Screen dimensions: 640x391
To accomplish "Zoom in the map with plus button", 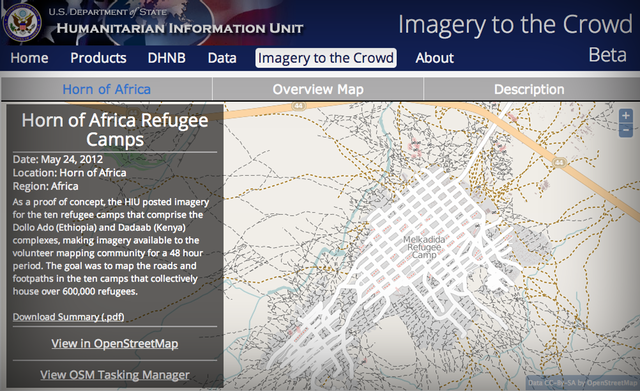I will pos(626,116).
